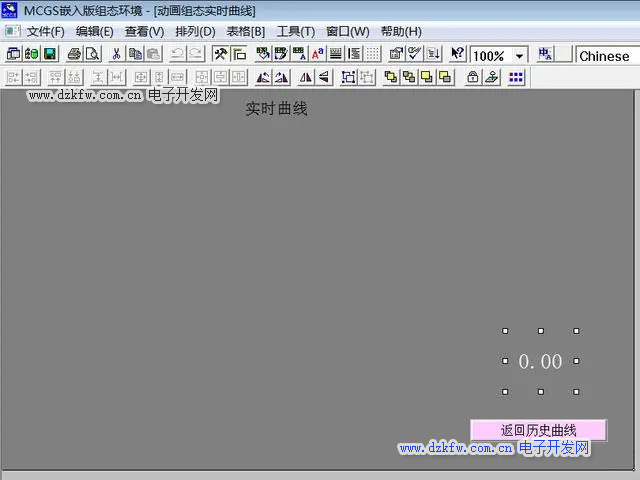This screenshot has height=480, width=640.
Task: Click the Copy toolbar icon
Action: click(x=134, y=55)
